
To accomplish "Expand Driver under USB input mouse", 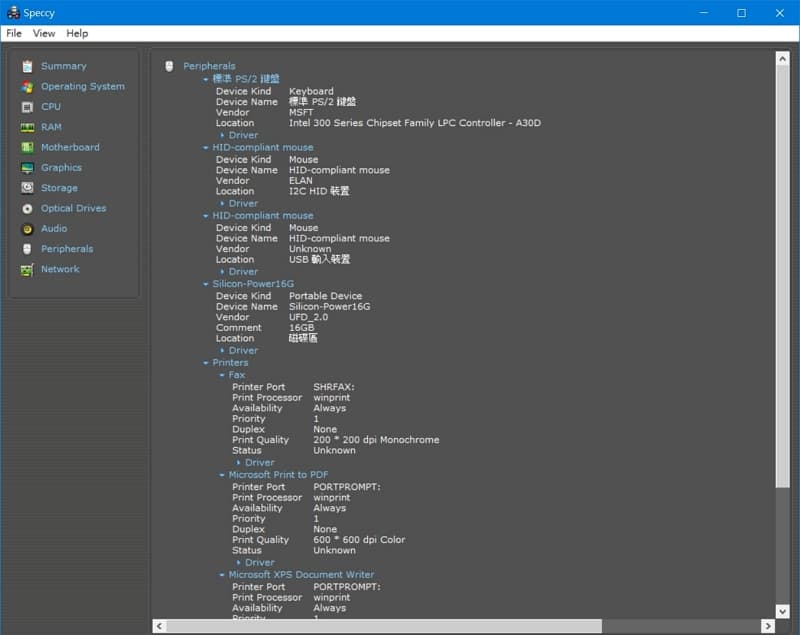I will [x=222, y=272].
